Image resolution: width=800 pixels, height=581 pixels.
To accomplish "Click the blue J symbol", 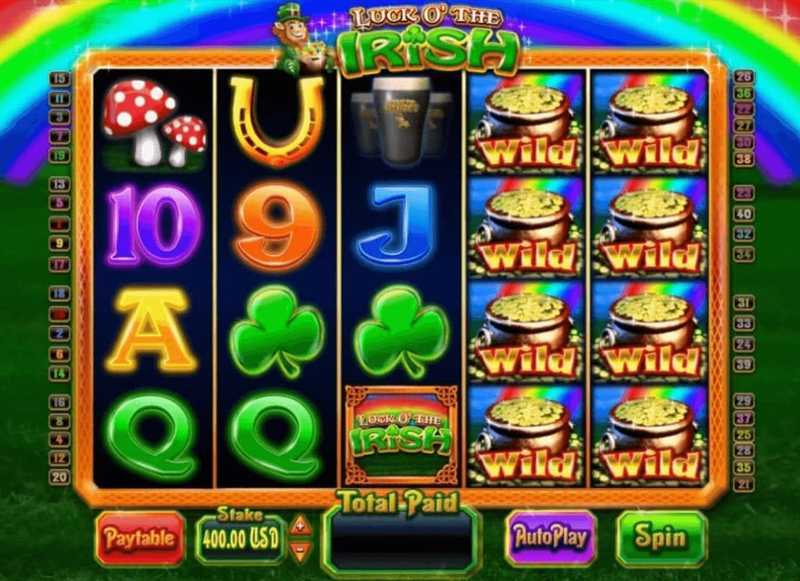I will pyautogui.click(x=401, y=226).
